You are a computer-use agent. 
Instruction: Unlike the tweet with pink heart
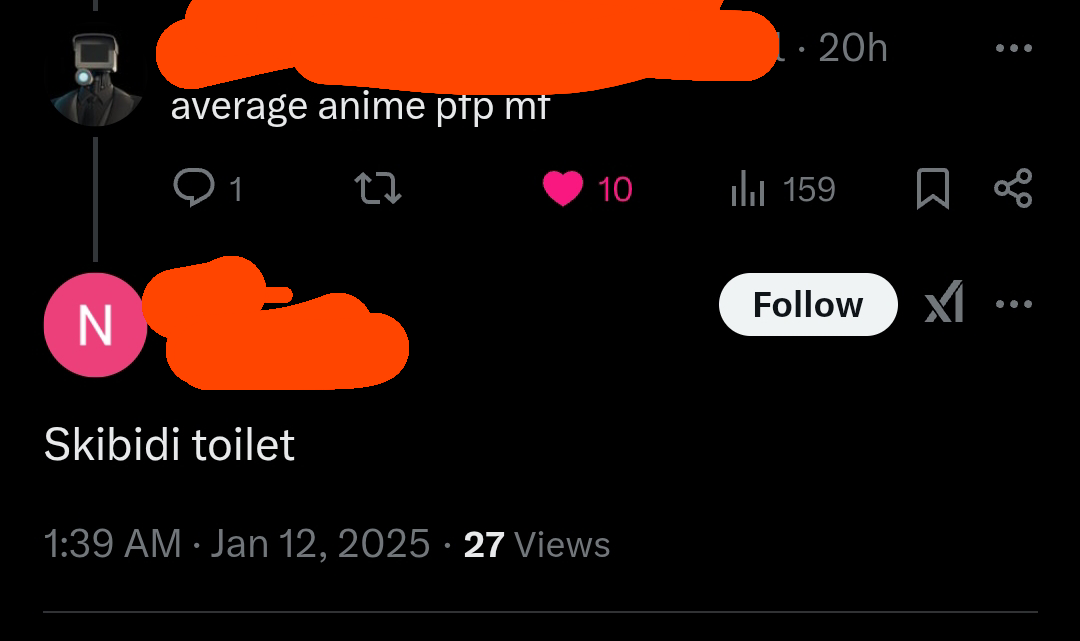(x=563, y=189)
